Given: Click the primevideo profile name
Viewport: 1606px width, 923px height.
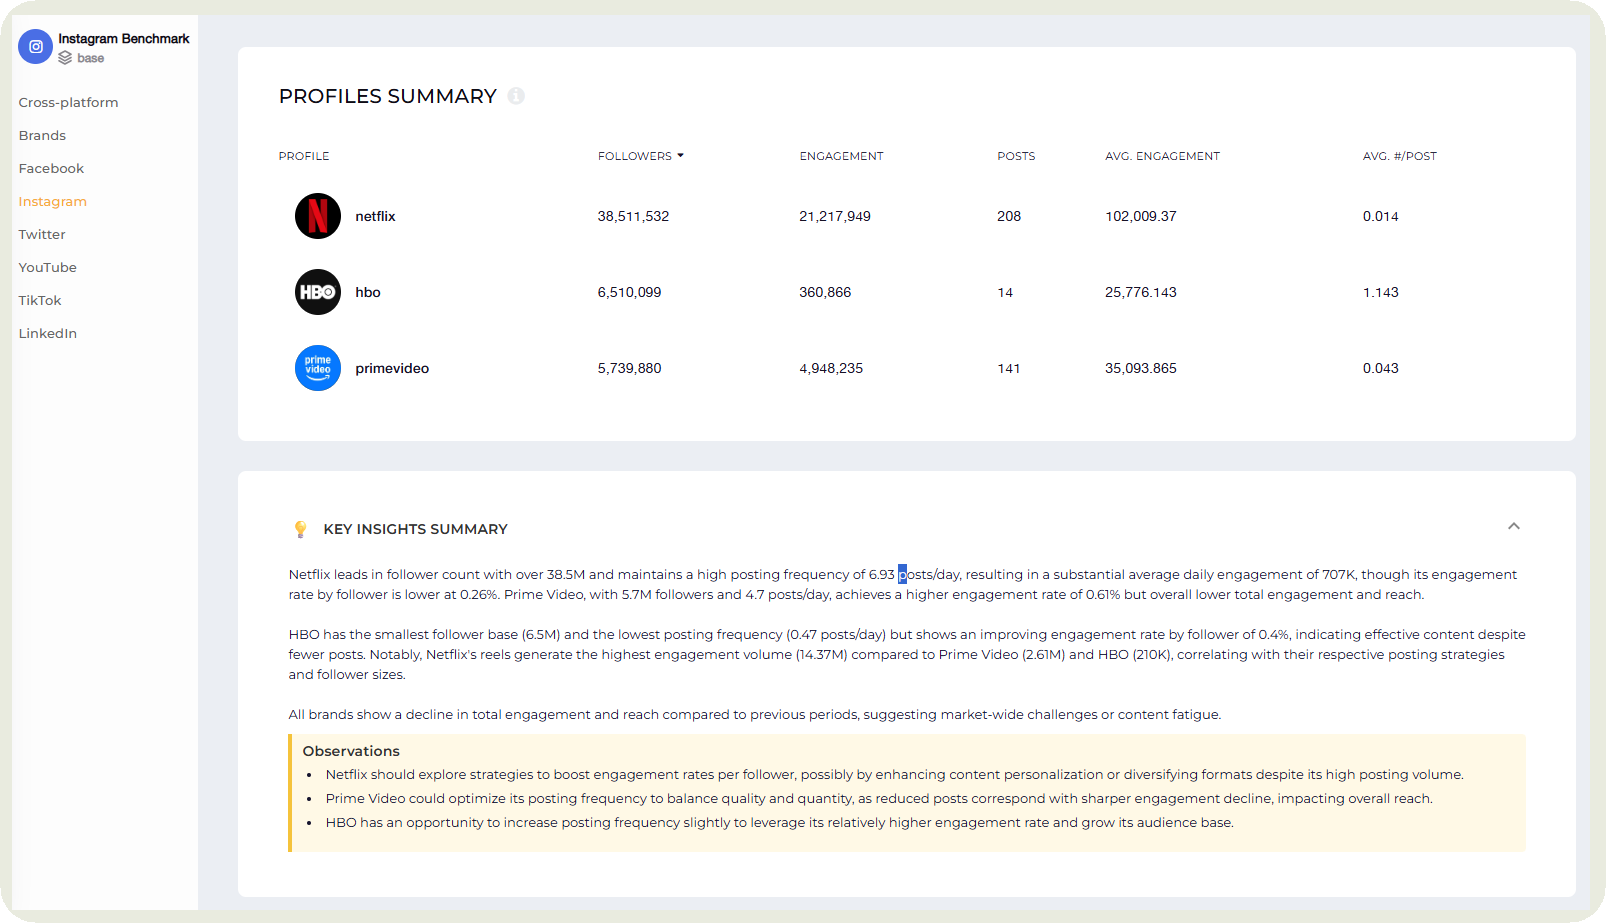Looking at the screenshot, I should [x=392, y=368].
